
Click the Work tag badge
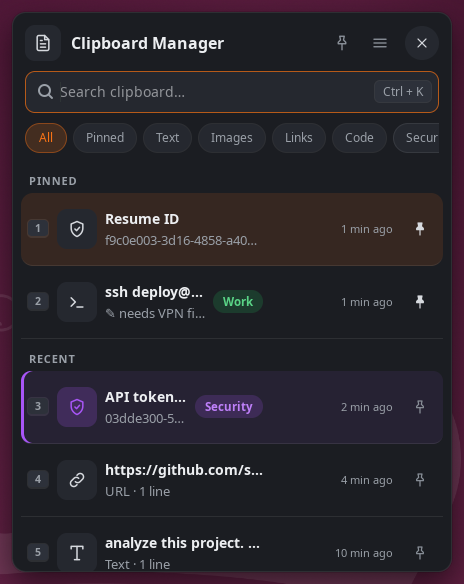point(238,301)
